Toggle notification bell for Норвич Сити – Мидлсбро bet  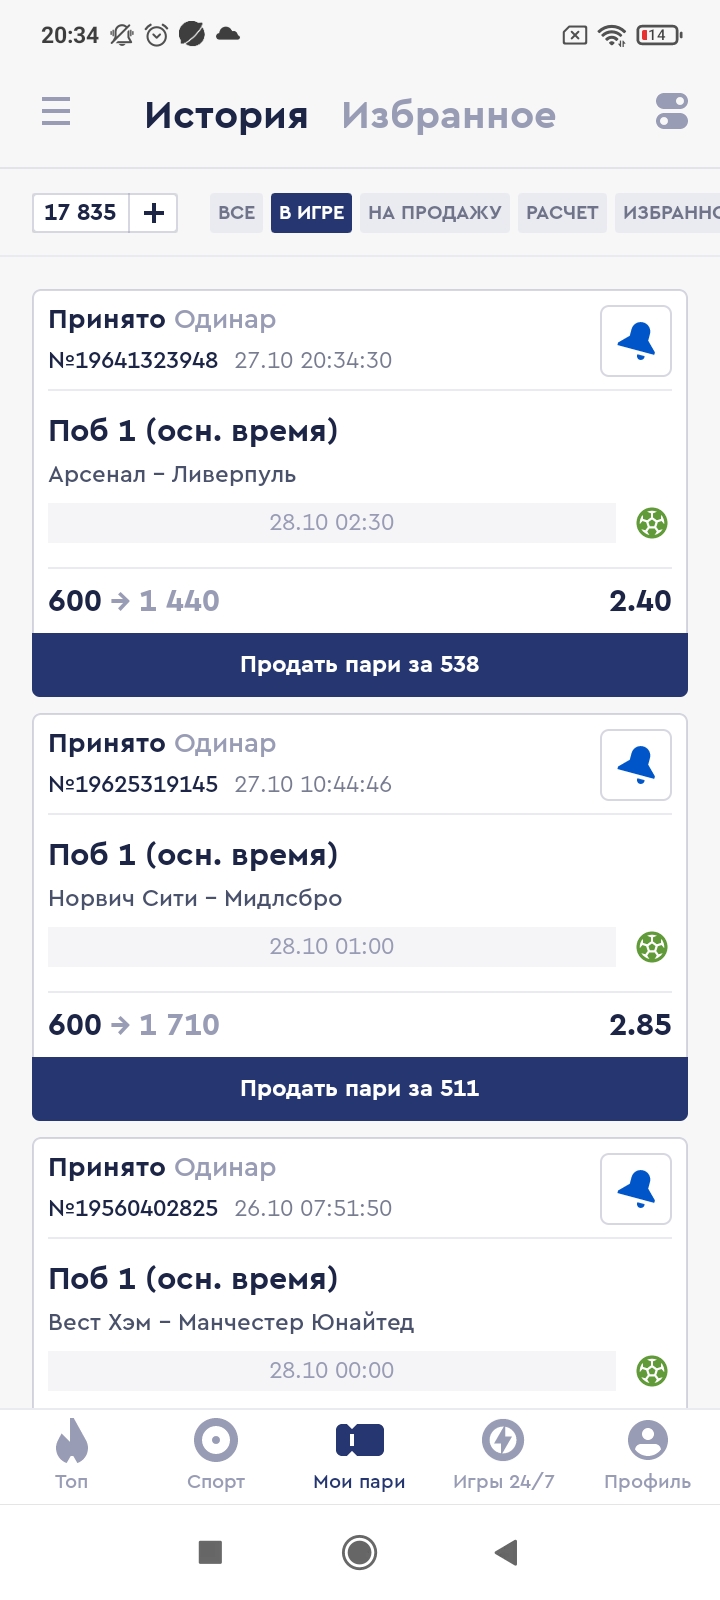636,766
